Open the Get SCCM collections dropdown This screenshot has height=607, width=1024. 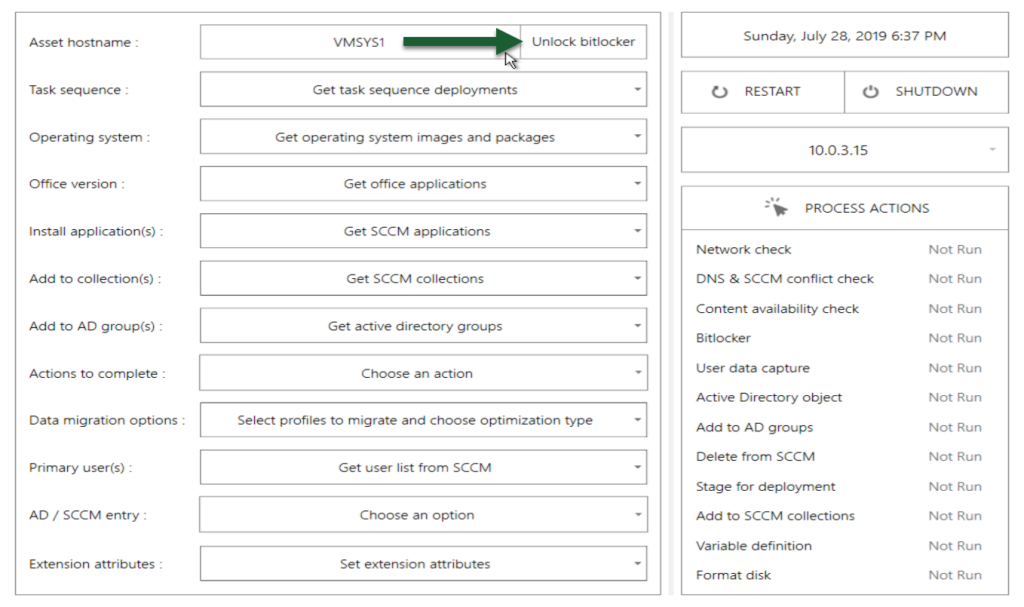point(423,279)
